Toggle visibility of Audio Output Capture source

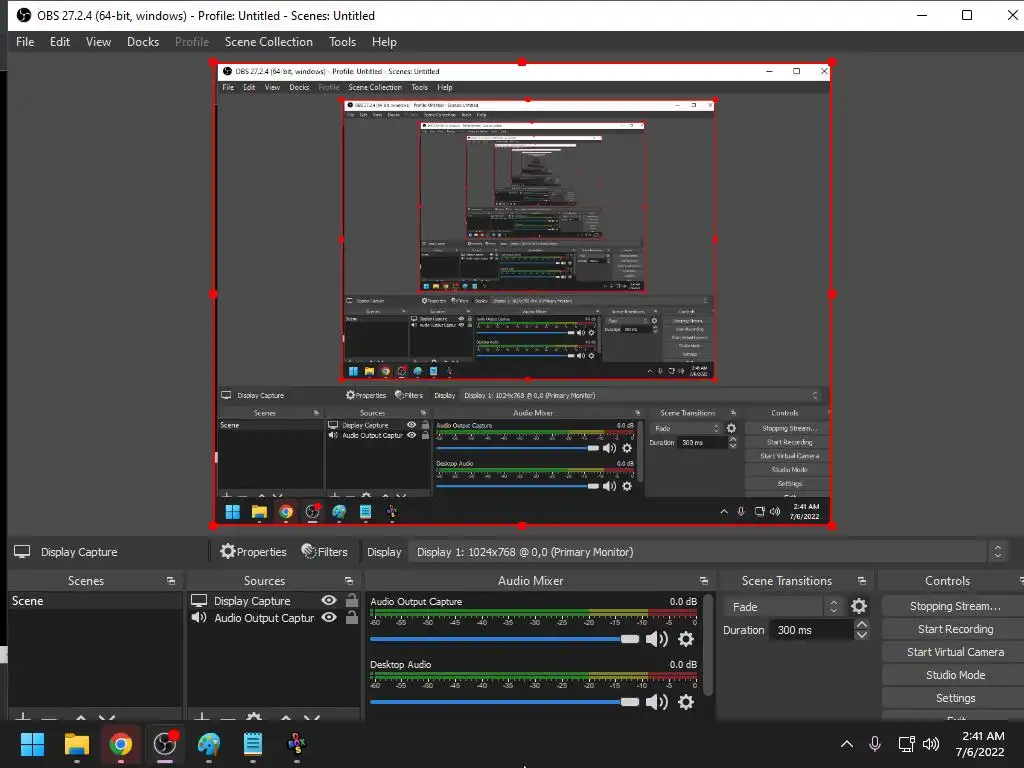(329, 617)
